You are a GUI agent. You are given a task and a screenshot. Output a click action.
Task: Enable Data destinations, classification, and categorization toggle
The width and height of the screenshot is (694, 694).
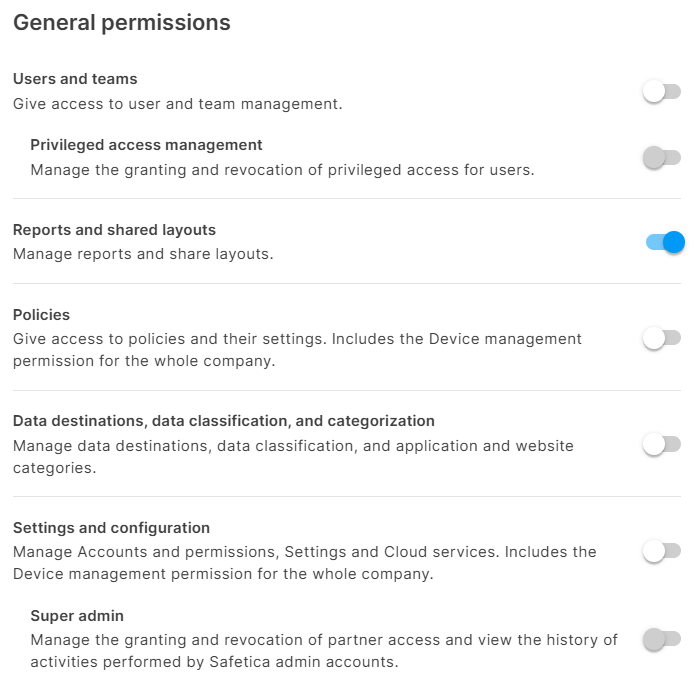(661, 444)
